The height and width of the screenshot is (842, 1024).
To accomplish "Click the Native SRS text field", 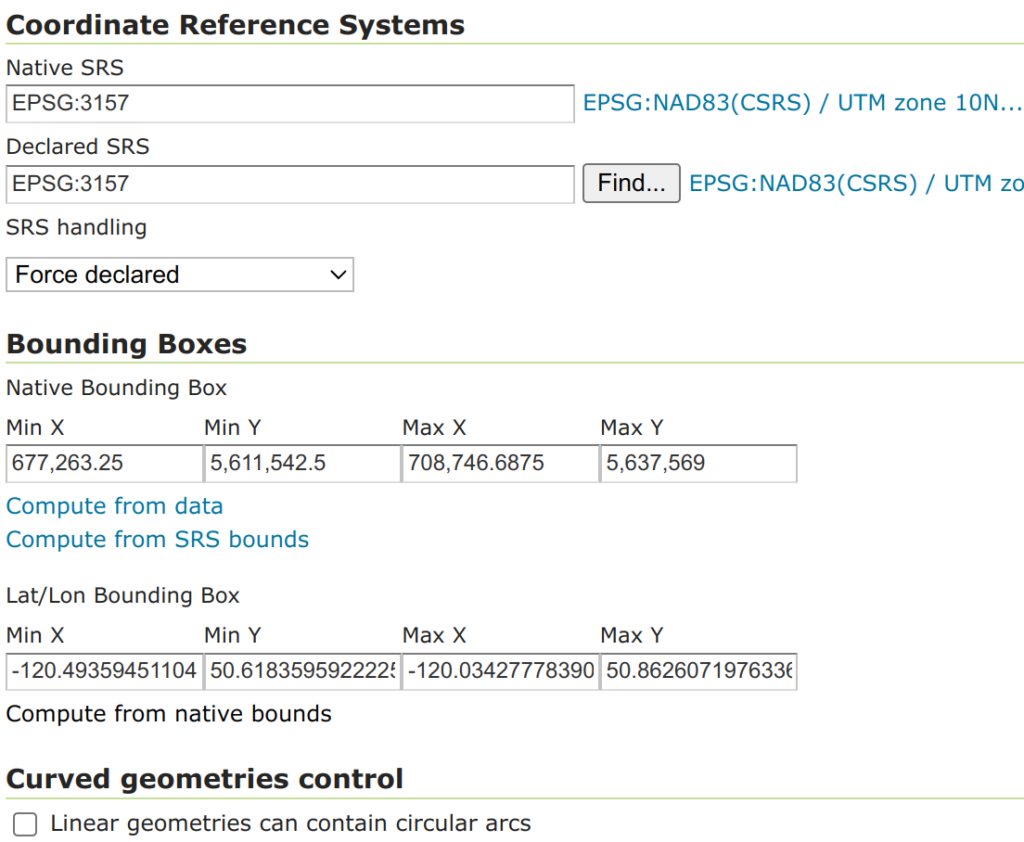I will click(x=289, y=103).
